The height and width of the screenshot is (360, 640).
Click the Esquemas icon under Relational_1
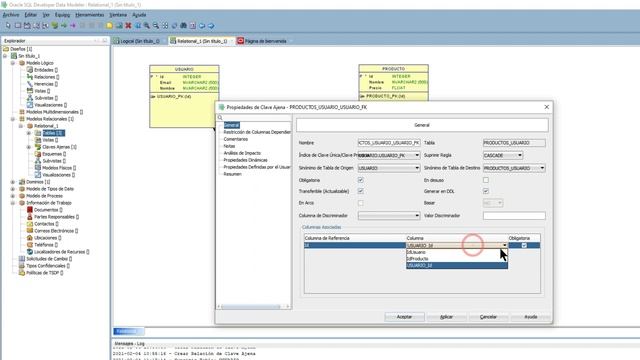(38, 154)
